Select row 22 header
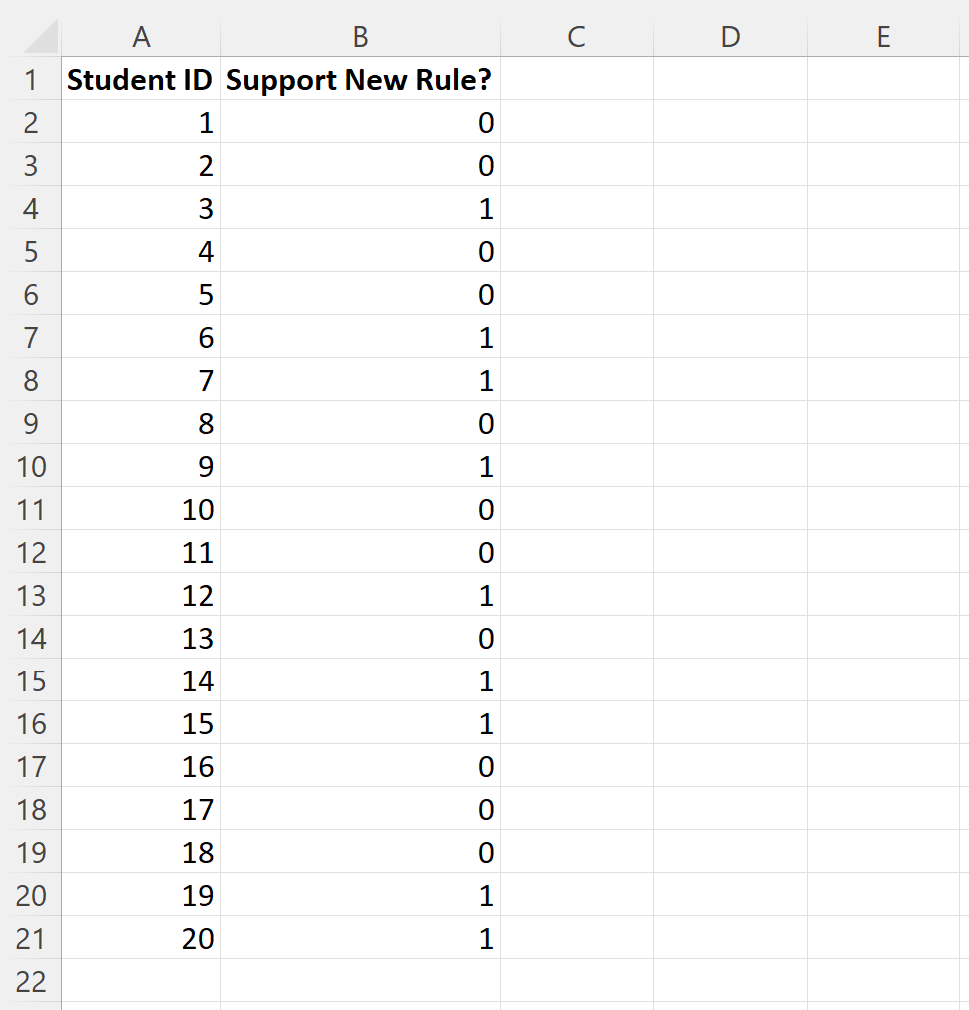 (32, 982)
